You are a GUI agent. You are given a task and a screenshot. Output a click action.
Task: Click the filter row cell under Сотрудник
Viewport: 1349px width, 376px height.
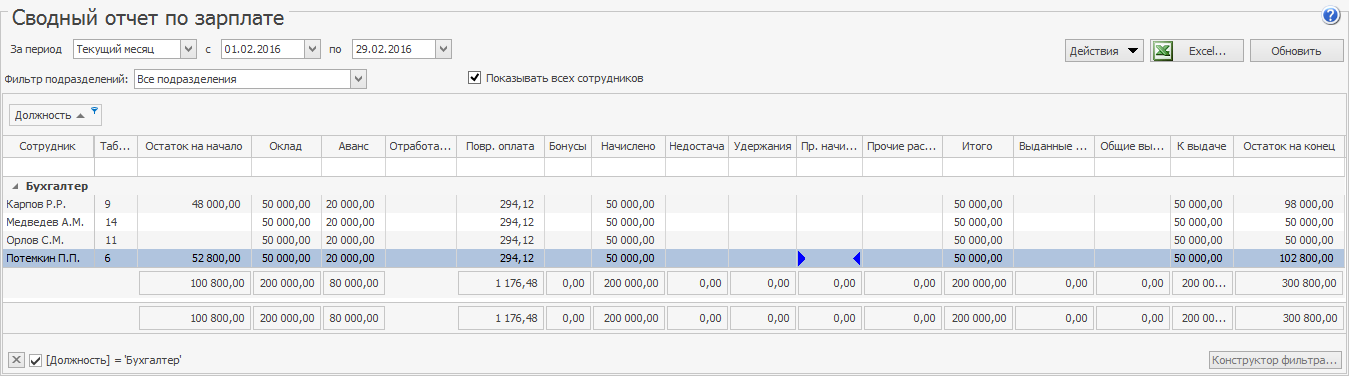47,167
